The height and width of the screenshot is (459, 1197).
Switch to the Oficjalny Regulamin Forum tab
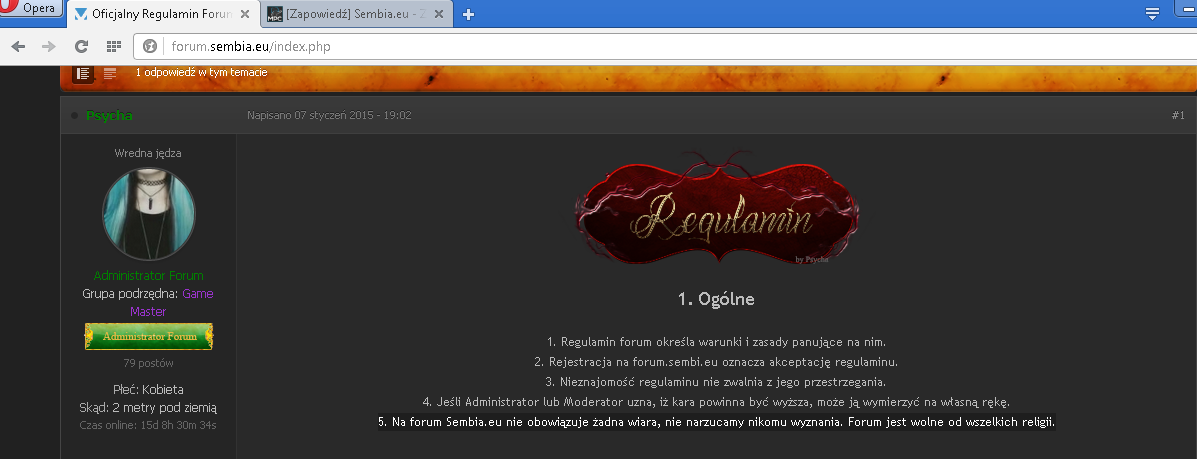point(163,14)
